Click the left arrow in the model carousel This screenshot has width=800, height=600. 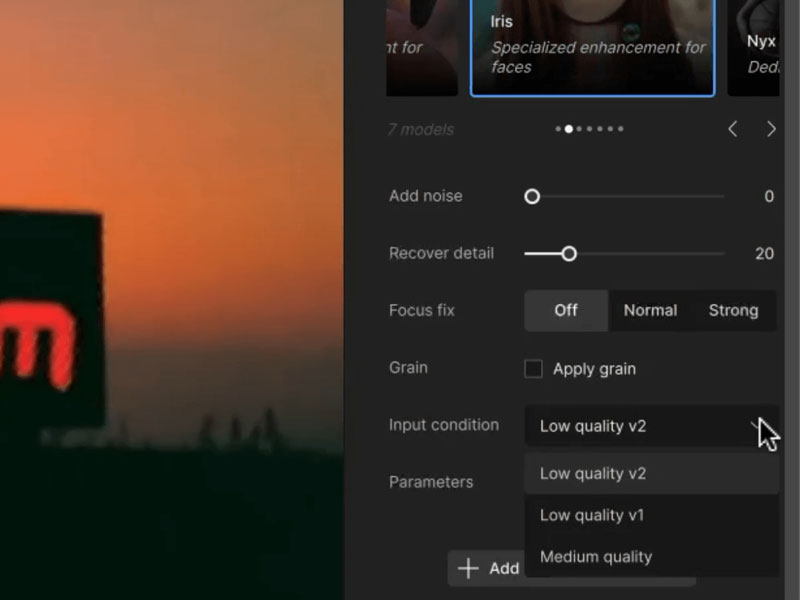click(x=732, y=128)
